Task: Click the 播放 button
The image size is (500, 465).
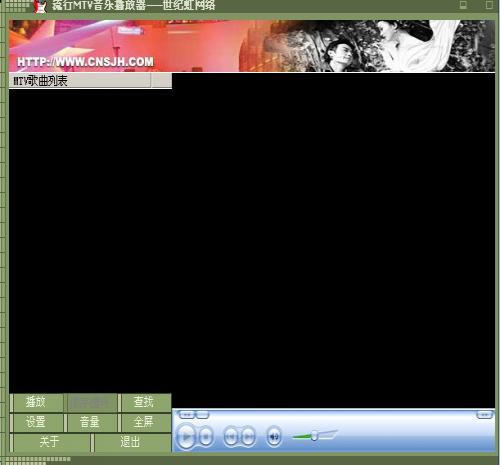Action: [x=36, y=402]
